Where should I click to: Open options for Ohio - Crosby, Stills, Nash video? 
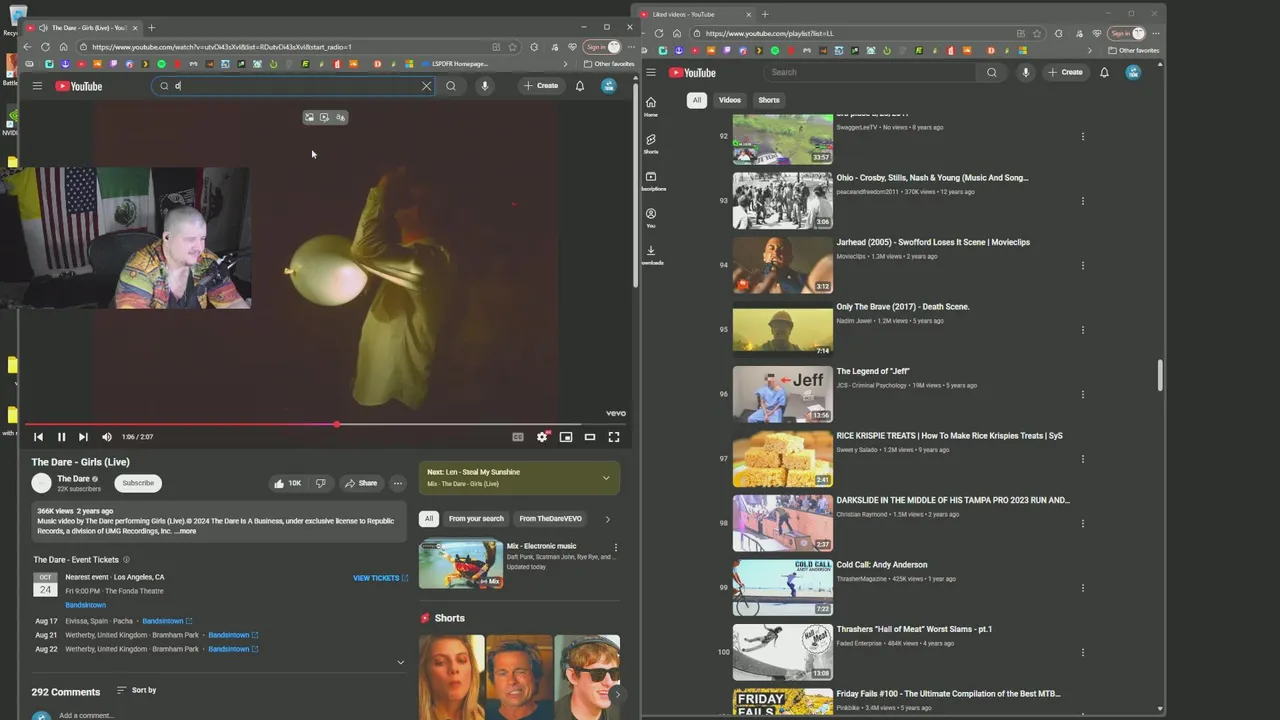1082,201
